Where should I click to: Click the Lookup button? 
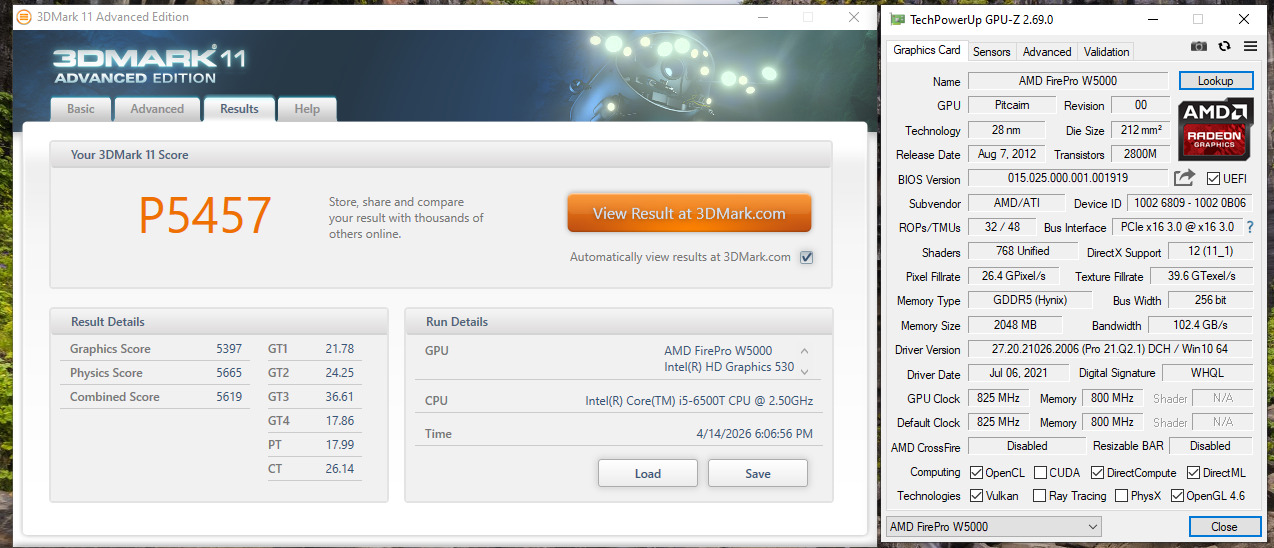pyautogui.click(x=1215, y=81)
